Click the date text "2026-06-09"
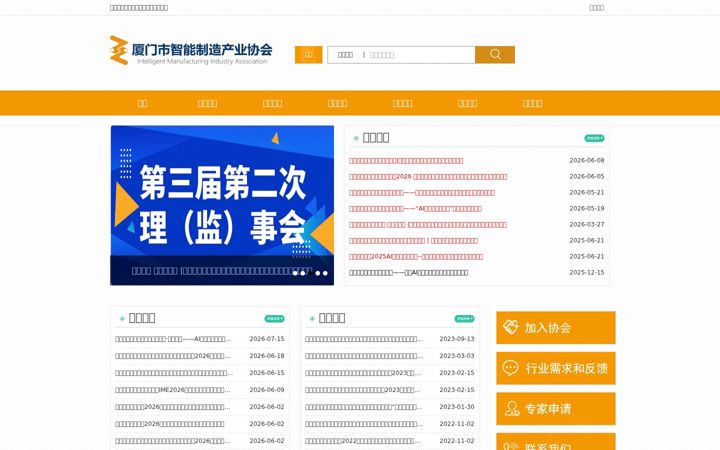 [267, 390]
